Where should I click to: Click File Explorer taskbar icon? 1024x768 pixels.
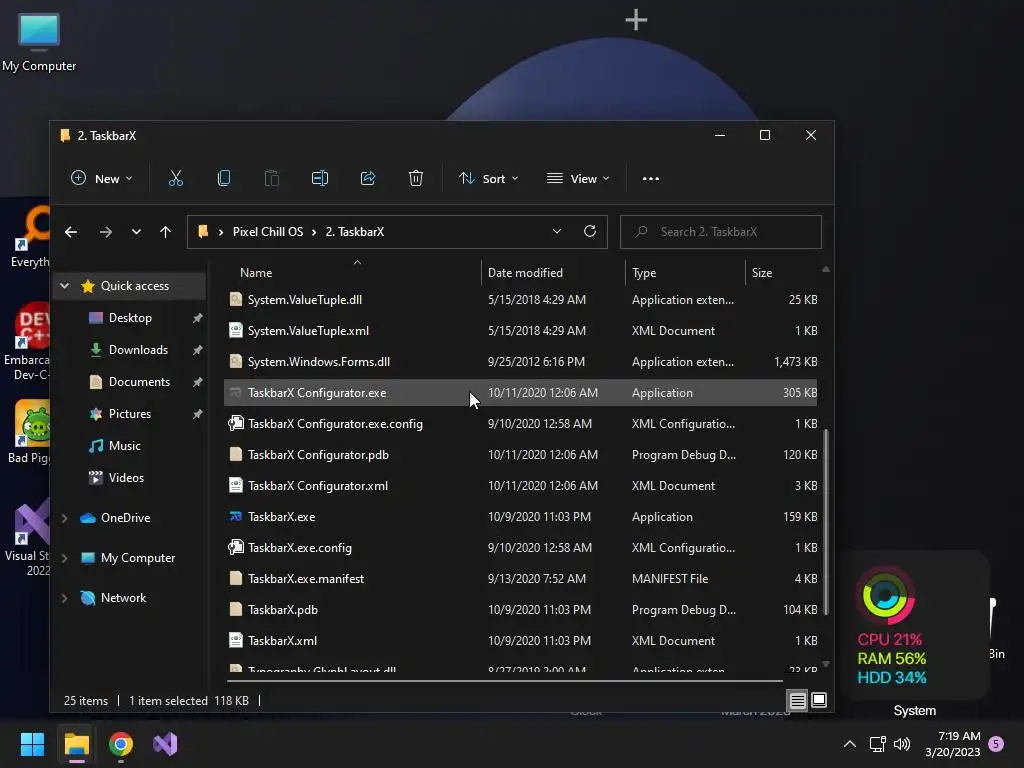pyautogui.click(x=76, y=744)
